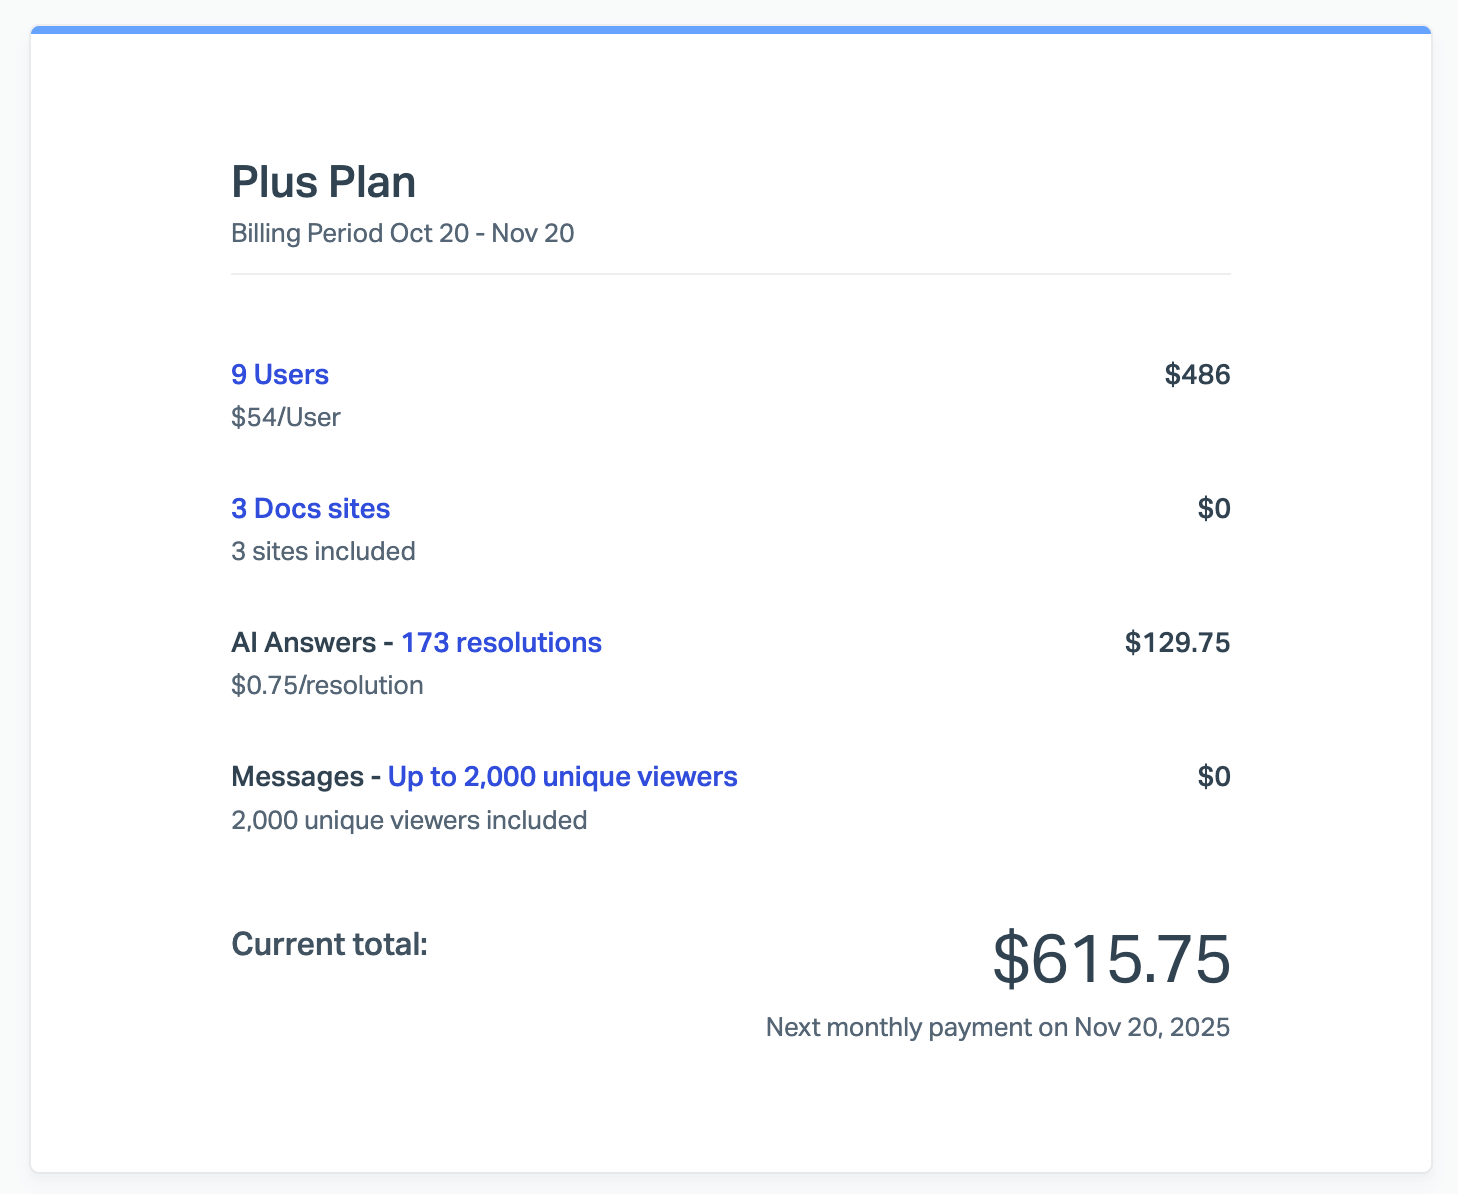Click the $0.75/resolution rate text
This screenshot has width=1458, height=1194.
click(x=327, y=685)
